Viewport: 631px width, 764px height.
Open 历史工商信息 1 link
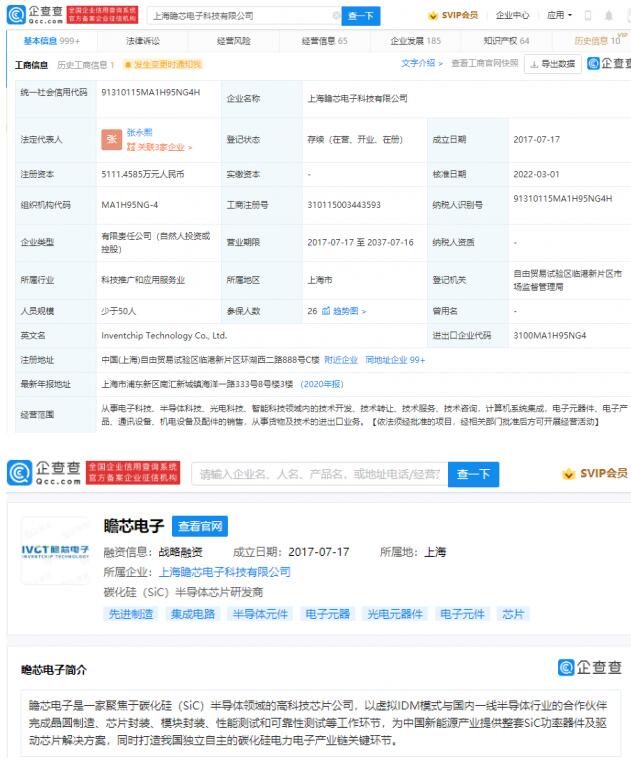(86, 65)
